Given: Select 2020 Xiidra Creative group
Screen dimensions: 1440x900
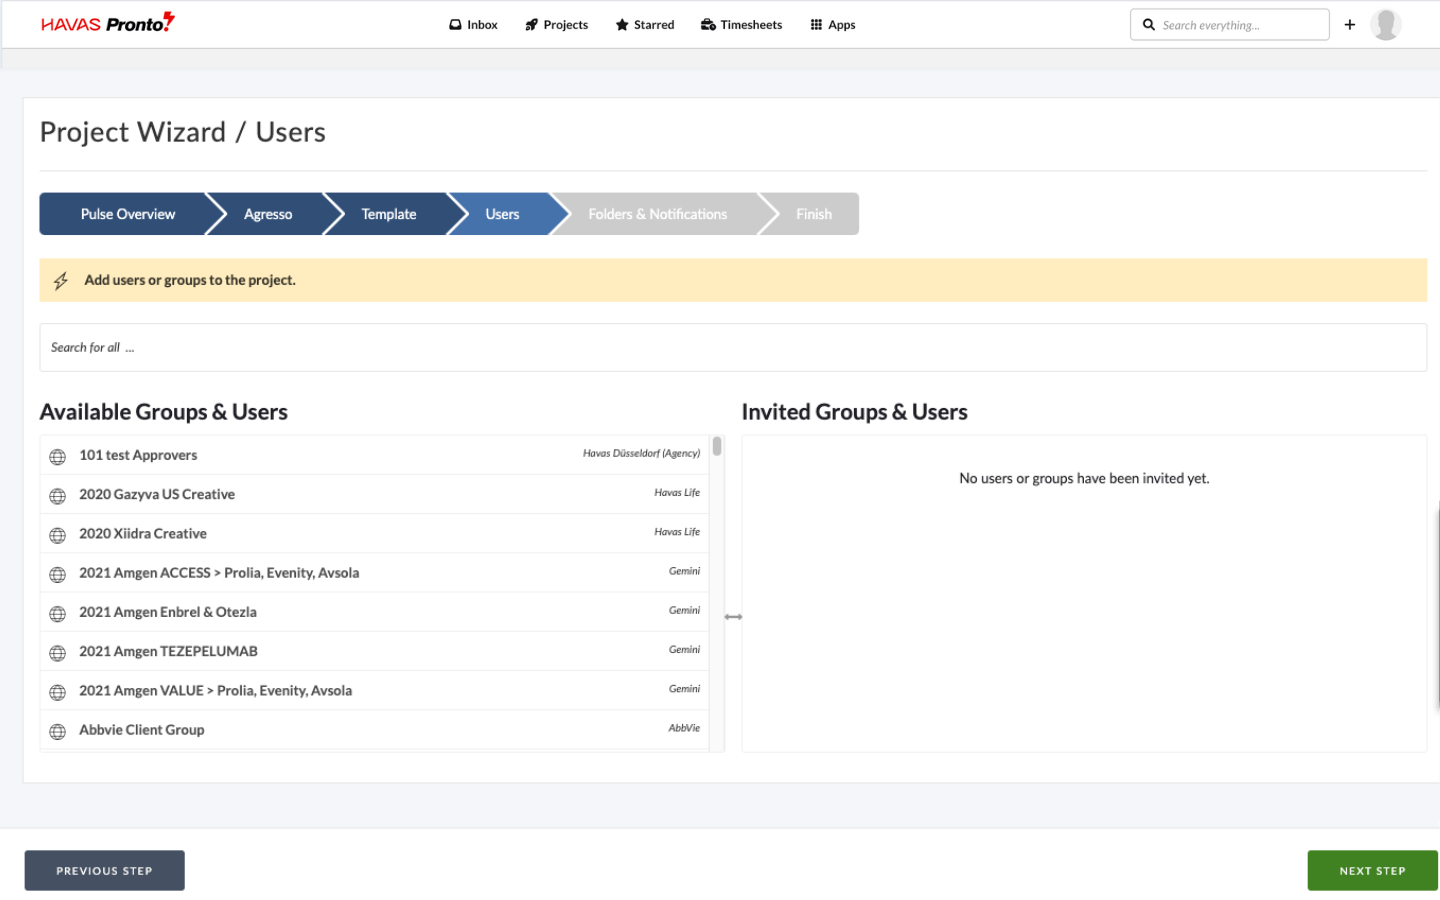Looking at the screenshot, I should pyautogui.click(x=375, y=533).
